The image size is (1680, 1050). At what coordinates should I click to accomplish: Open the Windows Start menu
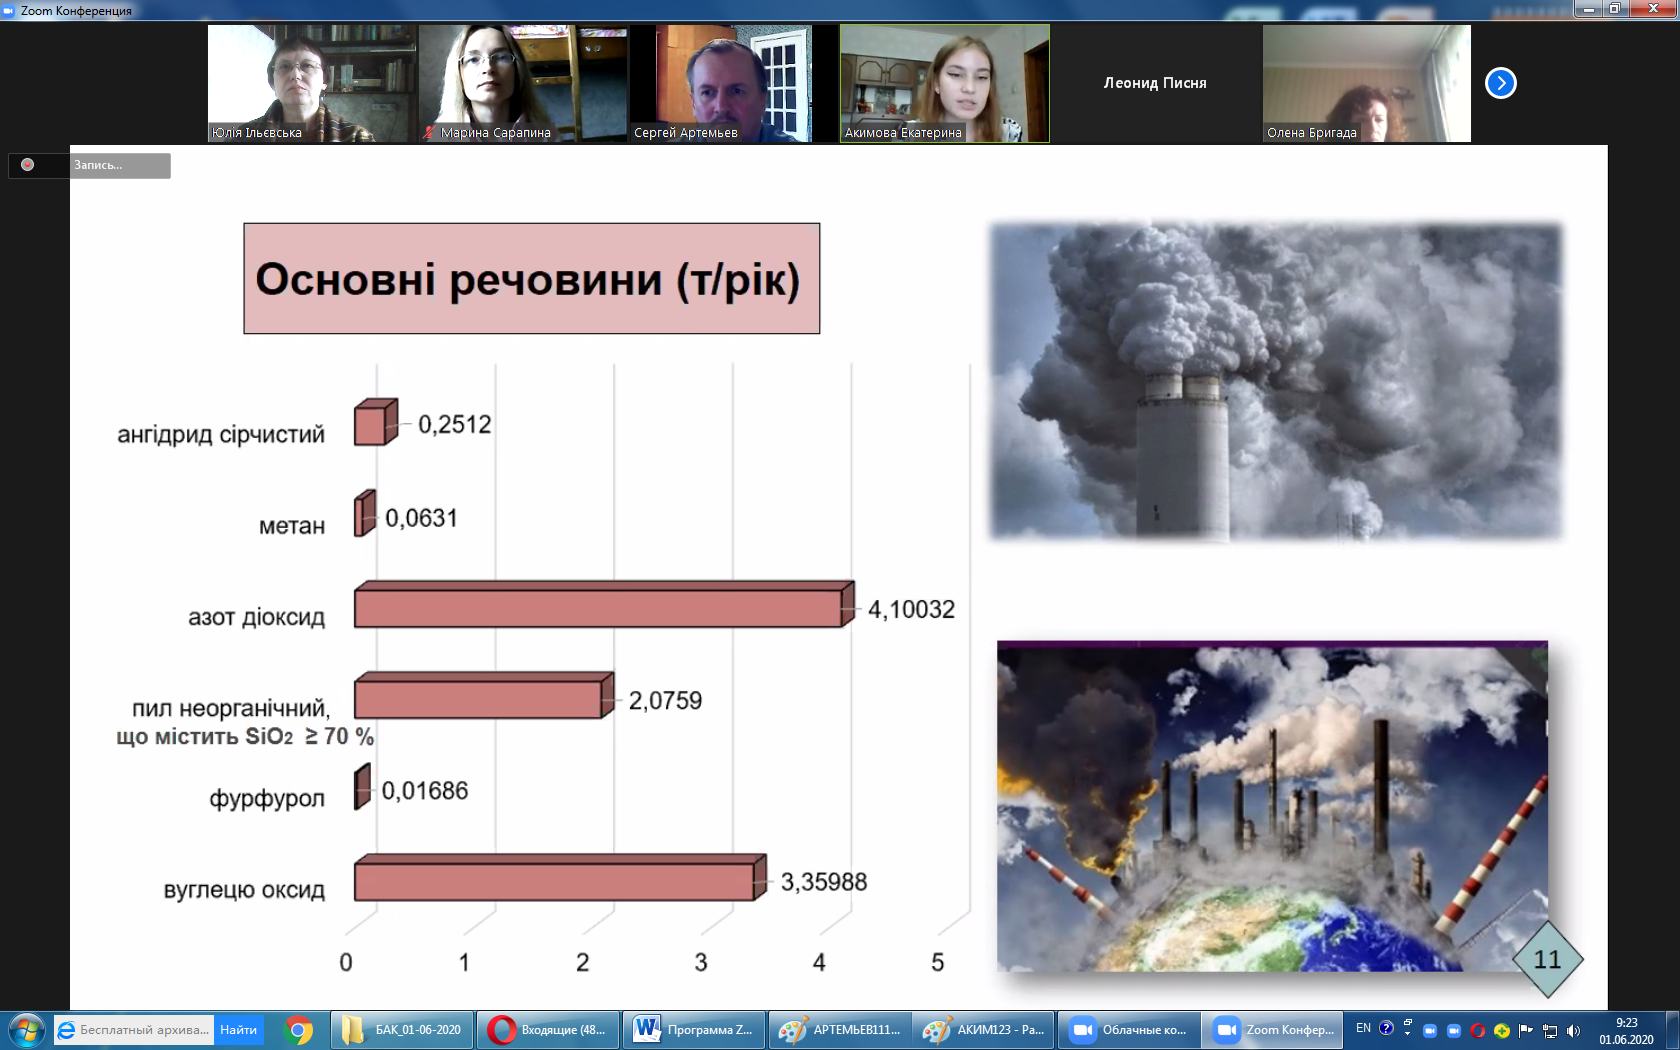click(x=26, y=1030)
